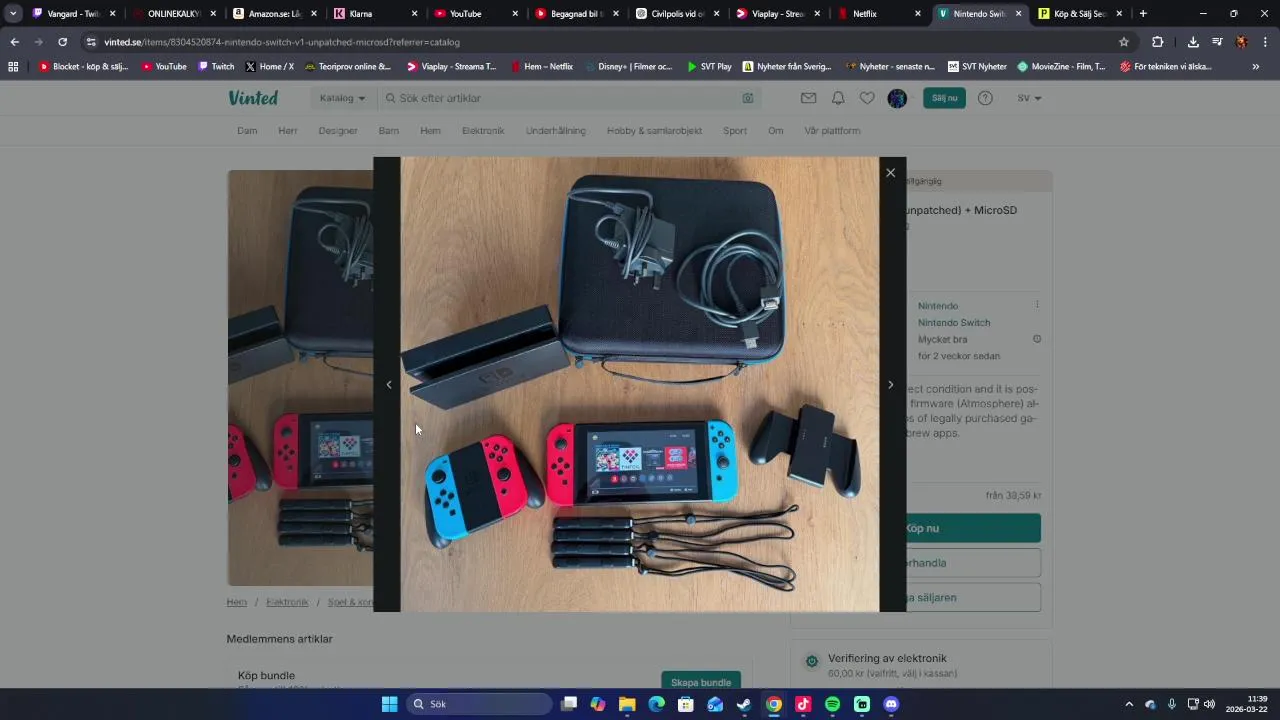Open the Elektronik category
This screenshot has width=1280, height=720.
[x=483, y=131]
